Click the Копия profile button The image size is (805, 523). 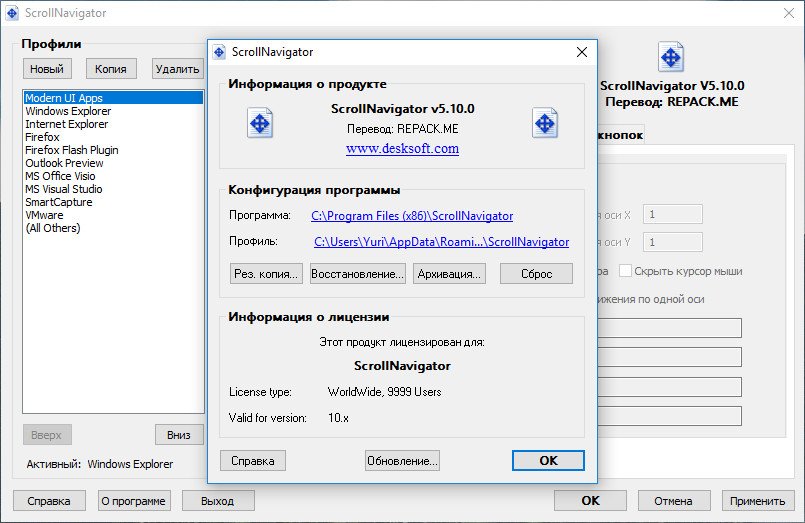(111, 69)
